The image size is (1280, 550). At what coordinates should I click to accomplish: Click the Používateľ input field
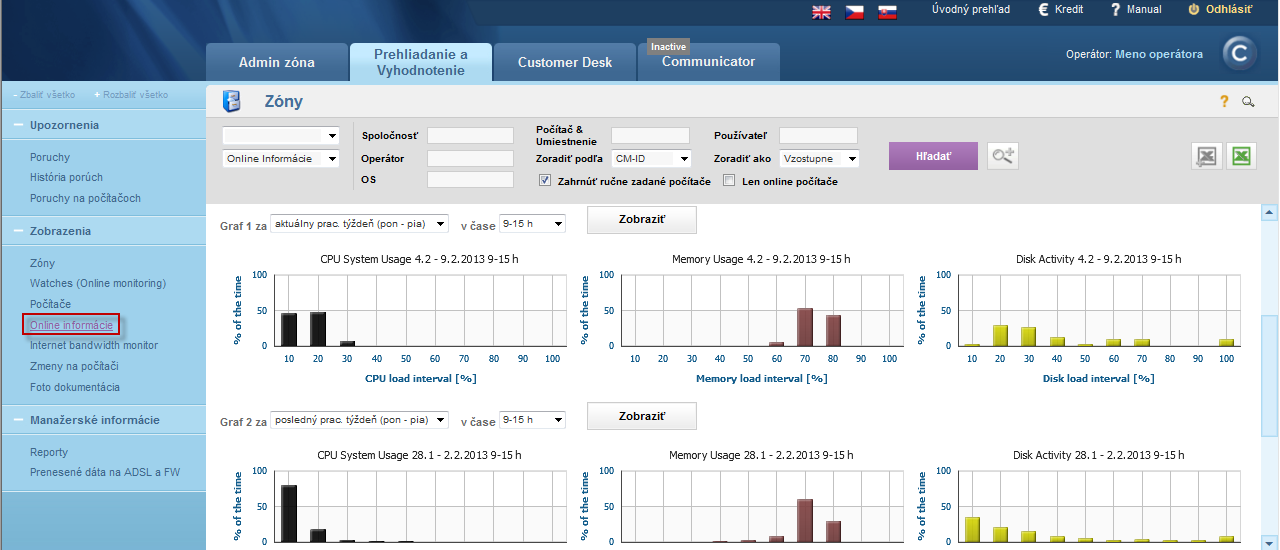tap(818, 135)
